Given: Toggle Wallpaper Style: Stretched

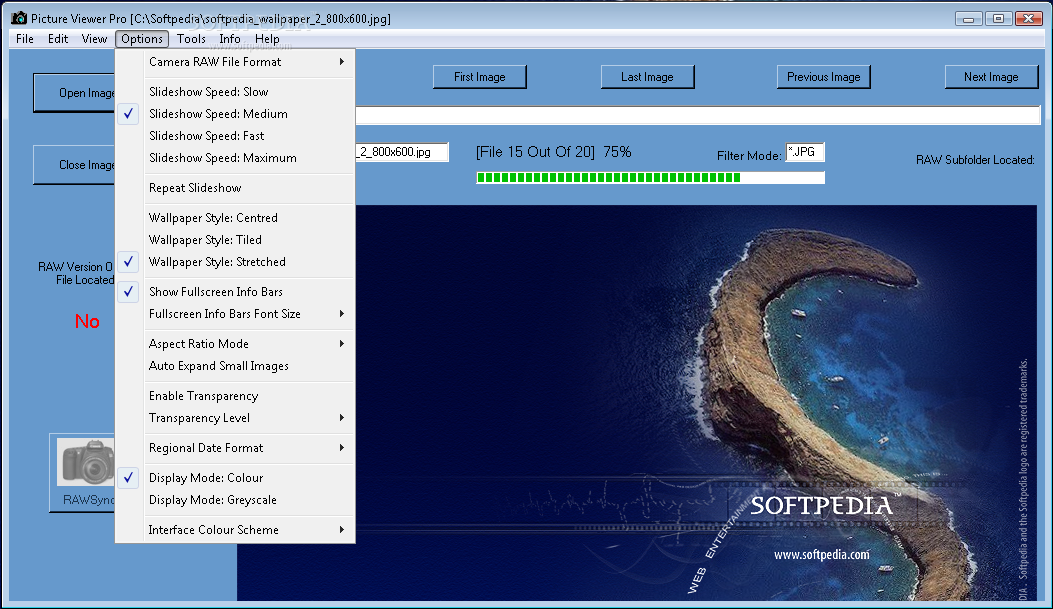Looking at the screenshot, I should (235, 262).
